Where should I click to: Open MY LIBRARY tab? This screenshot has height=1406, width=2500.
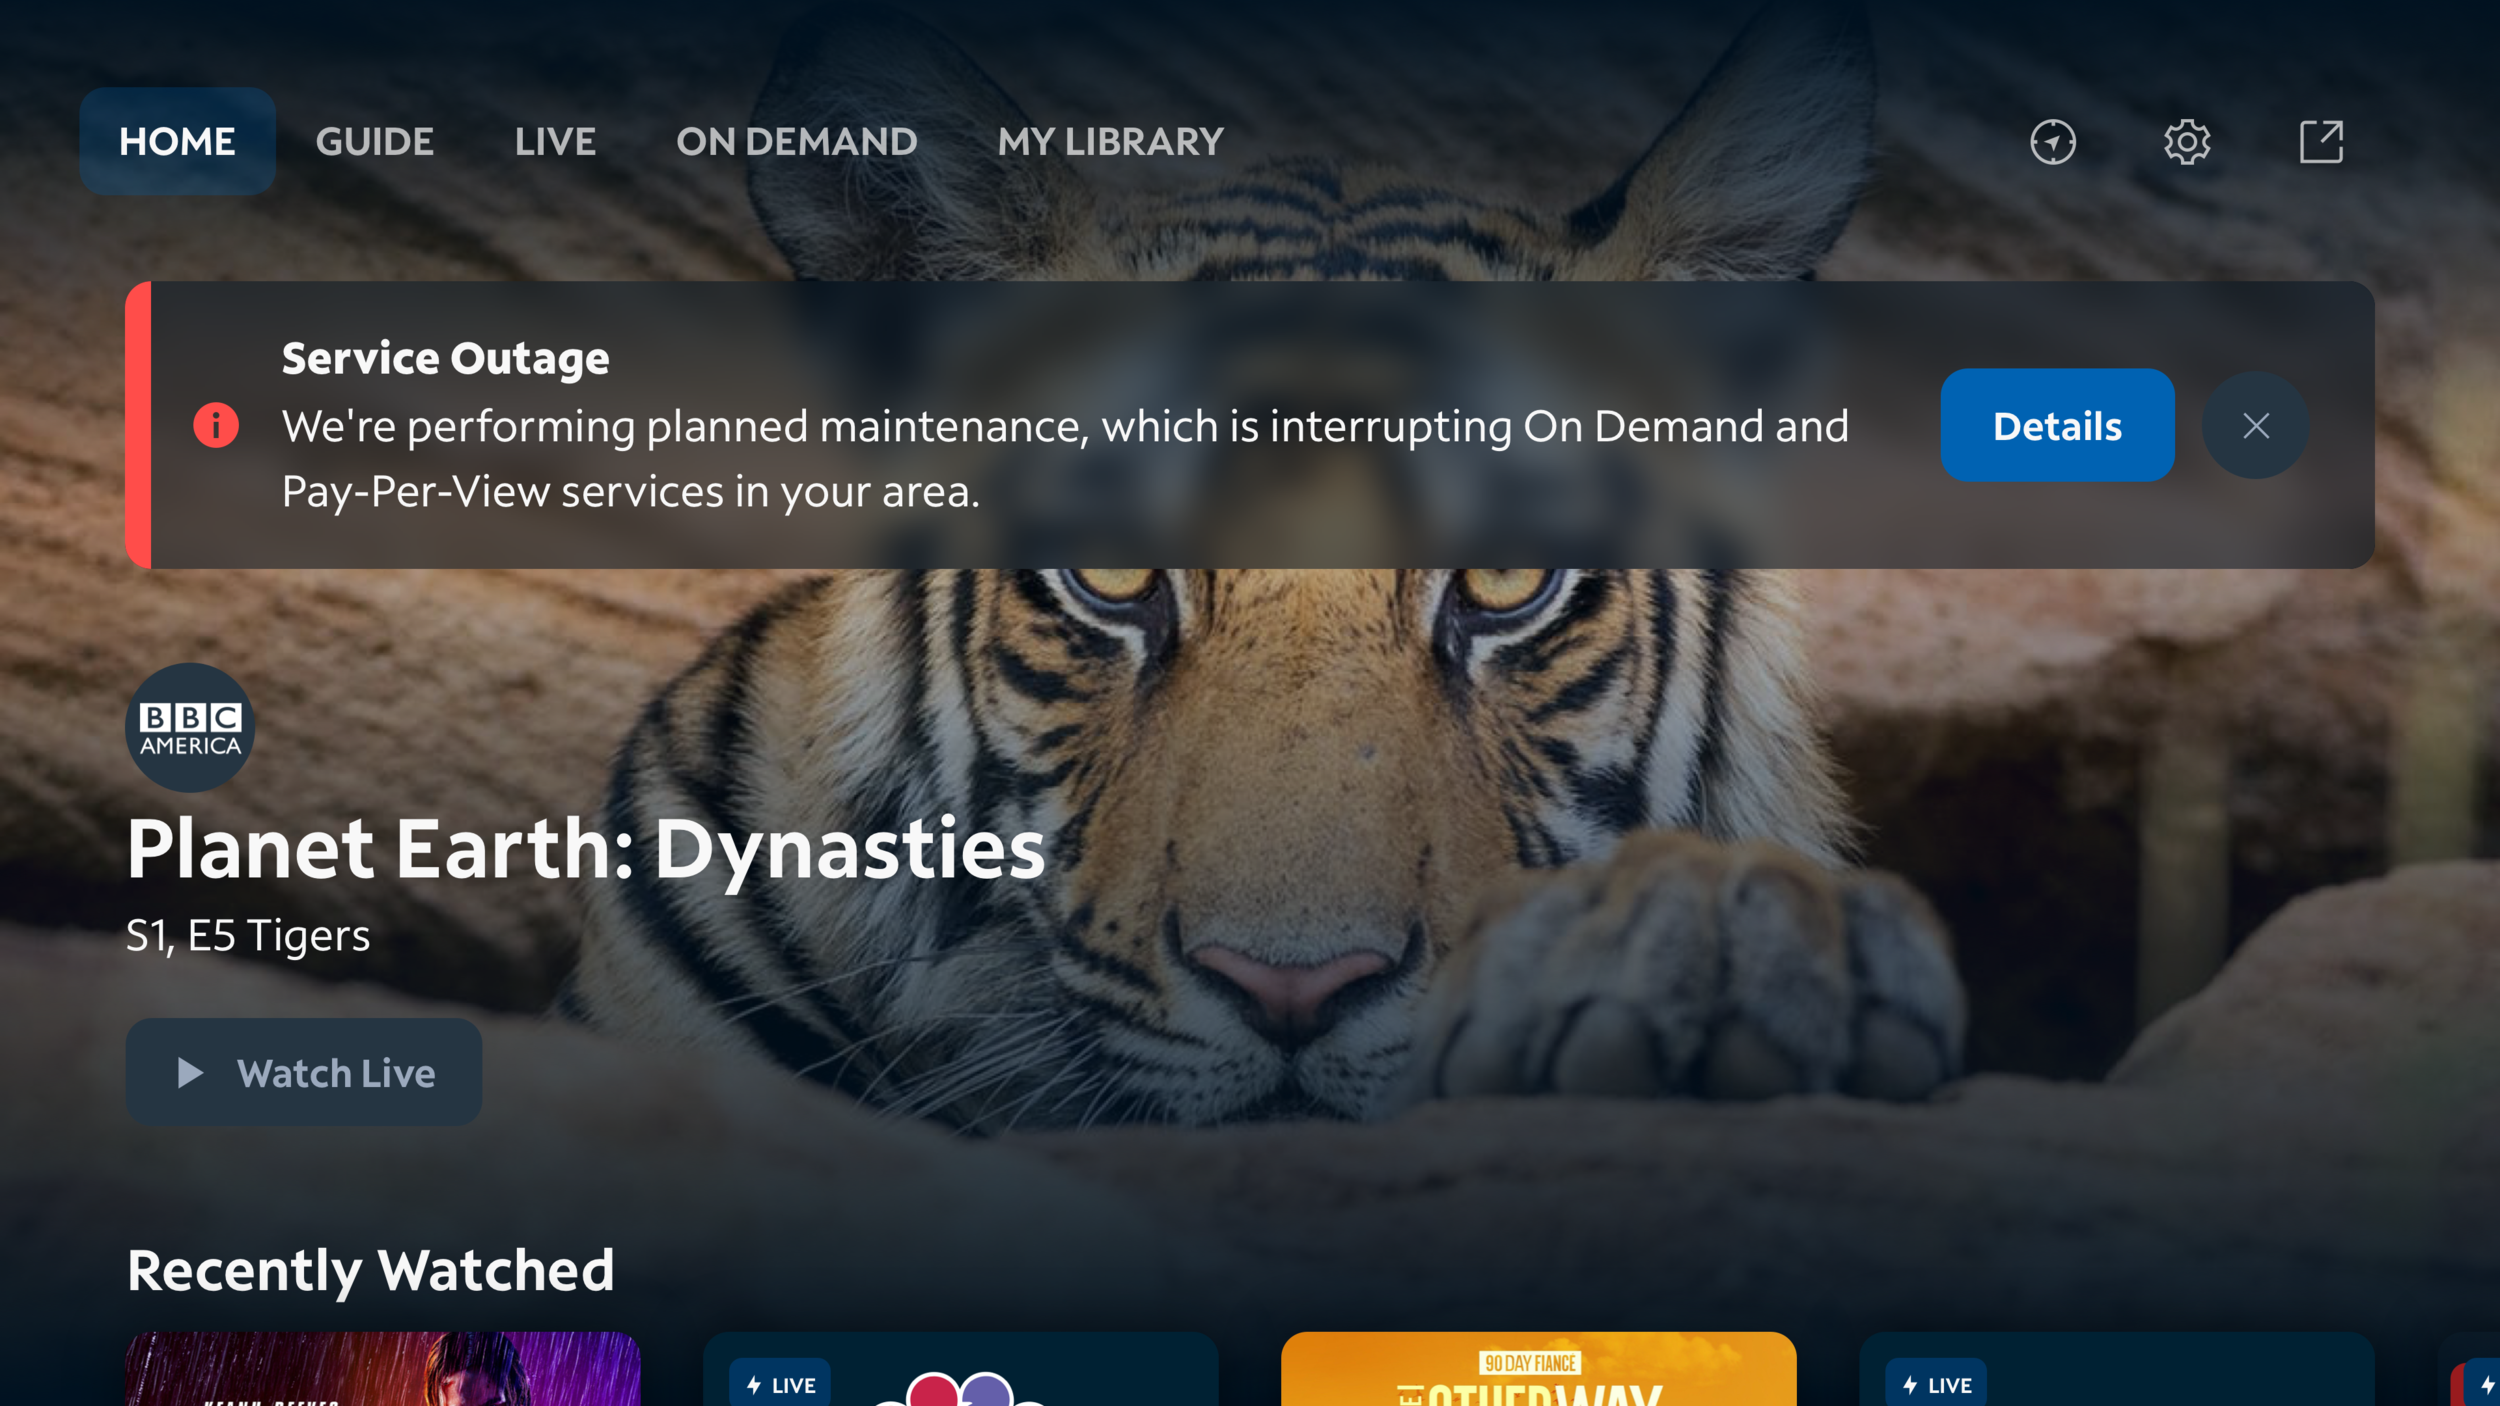coord(1110,142)
